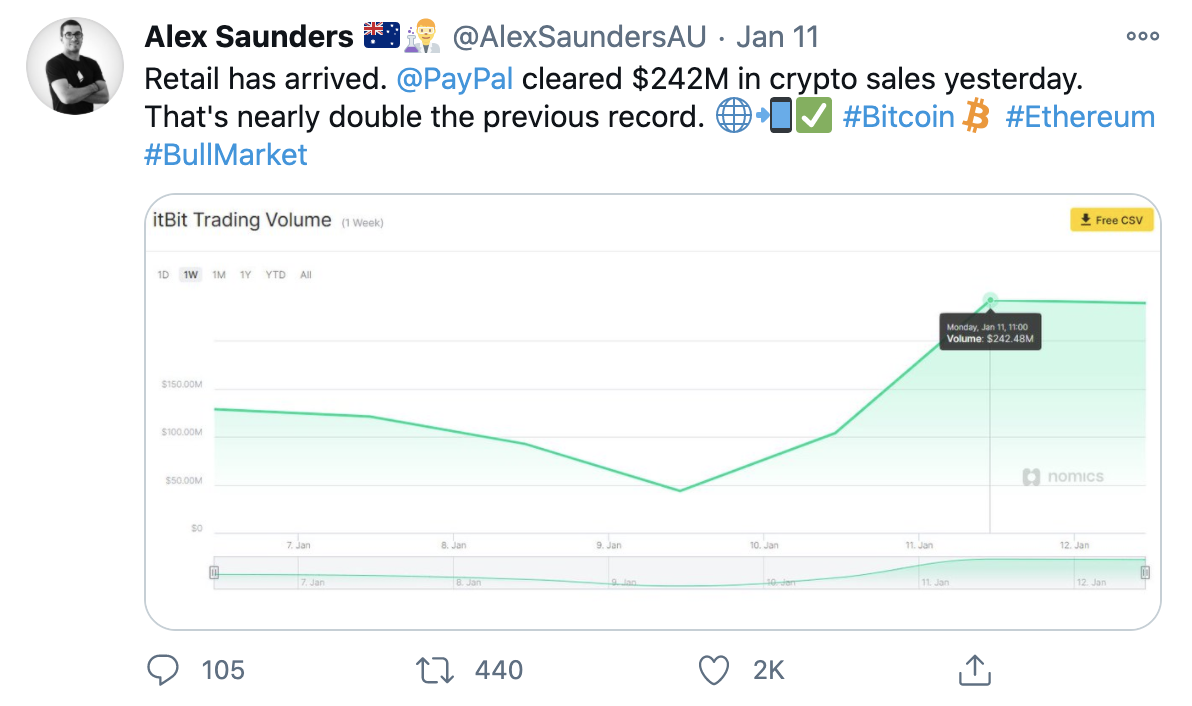Select the 1D time range tab
The width and height of the screenshot is (1192, 706).
163,275
